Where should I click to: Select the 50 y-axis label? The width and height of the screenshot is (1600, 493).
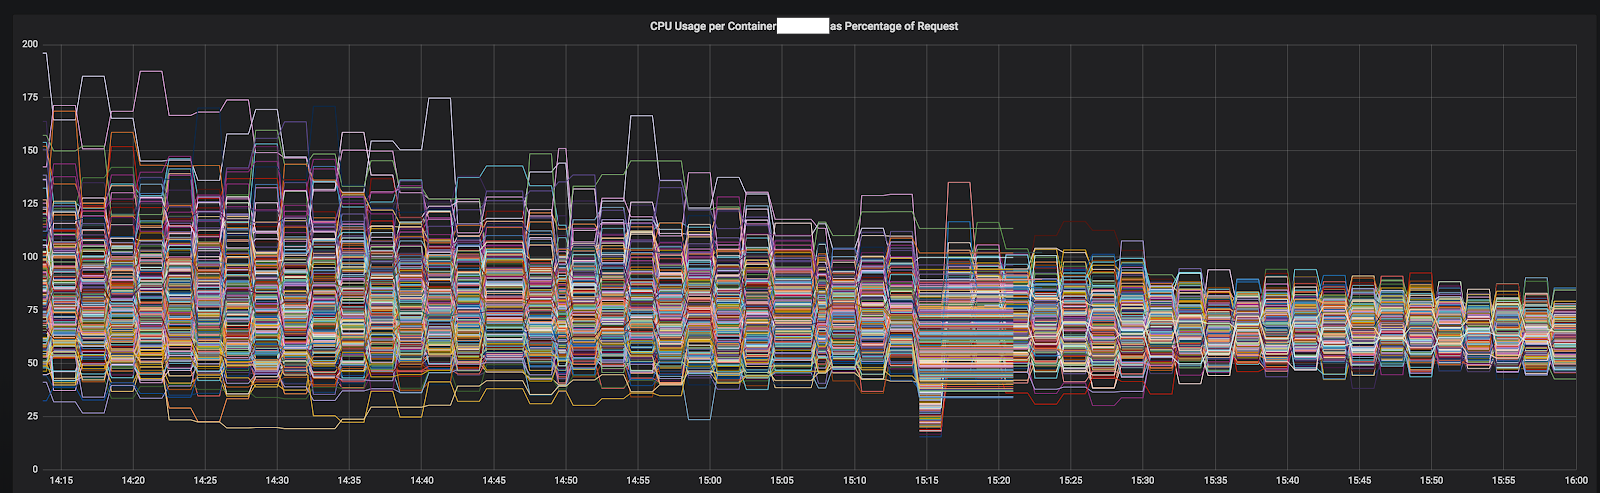(33, 363)
